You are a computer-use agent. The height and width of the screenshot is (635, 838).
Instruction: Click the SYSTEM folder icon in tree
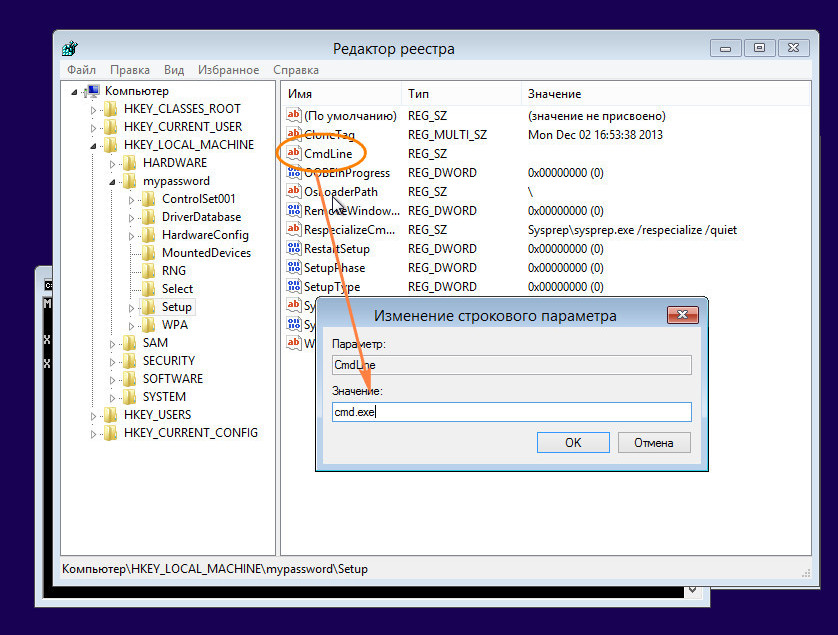[x=131, y=397]
